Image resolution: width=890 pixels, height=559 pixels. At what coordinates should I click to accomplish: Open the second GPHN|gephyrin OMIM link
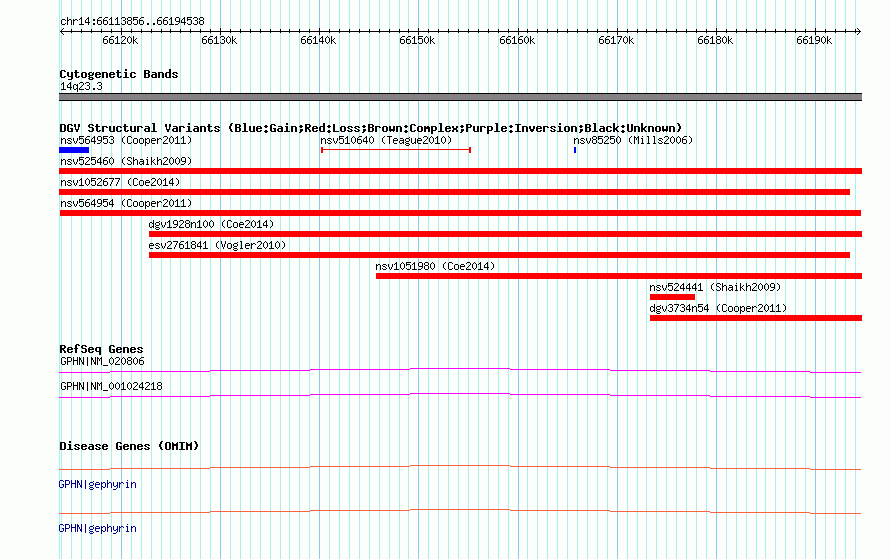coord(98,528)
